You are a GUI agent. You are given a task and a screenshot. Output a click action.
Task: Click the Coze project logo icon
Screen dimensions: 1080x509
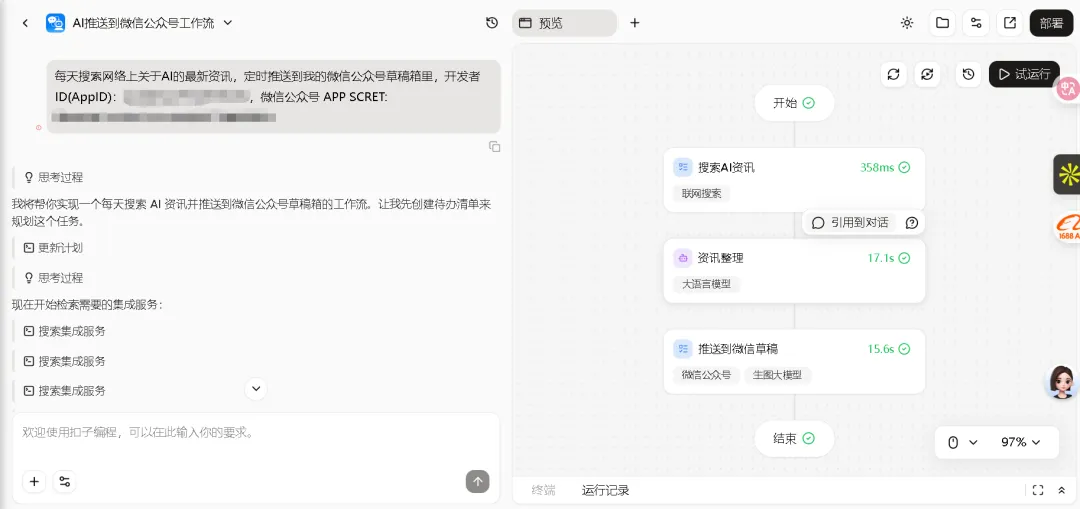coord(55,23)
